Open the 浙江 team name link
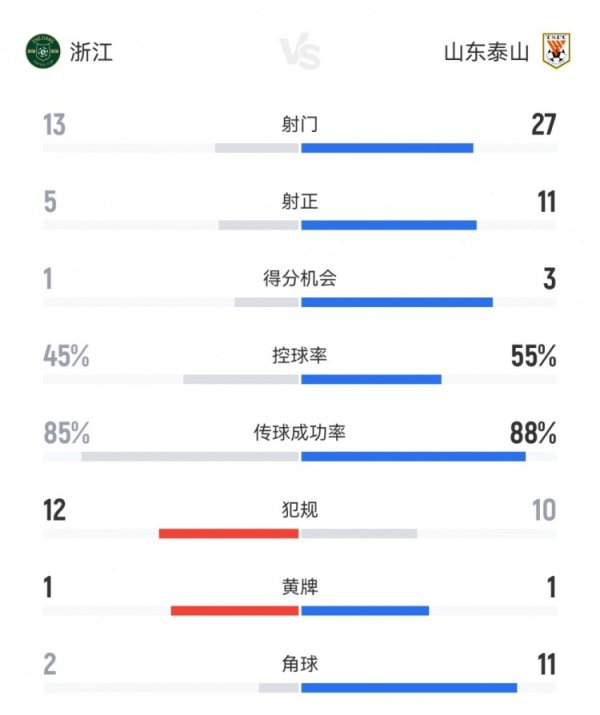The width and height of the screenshot is (600, 715). [x=91, y=51]
